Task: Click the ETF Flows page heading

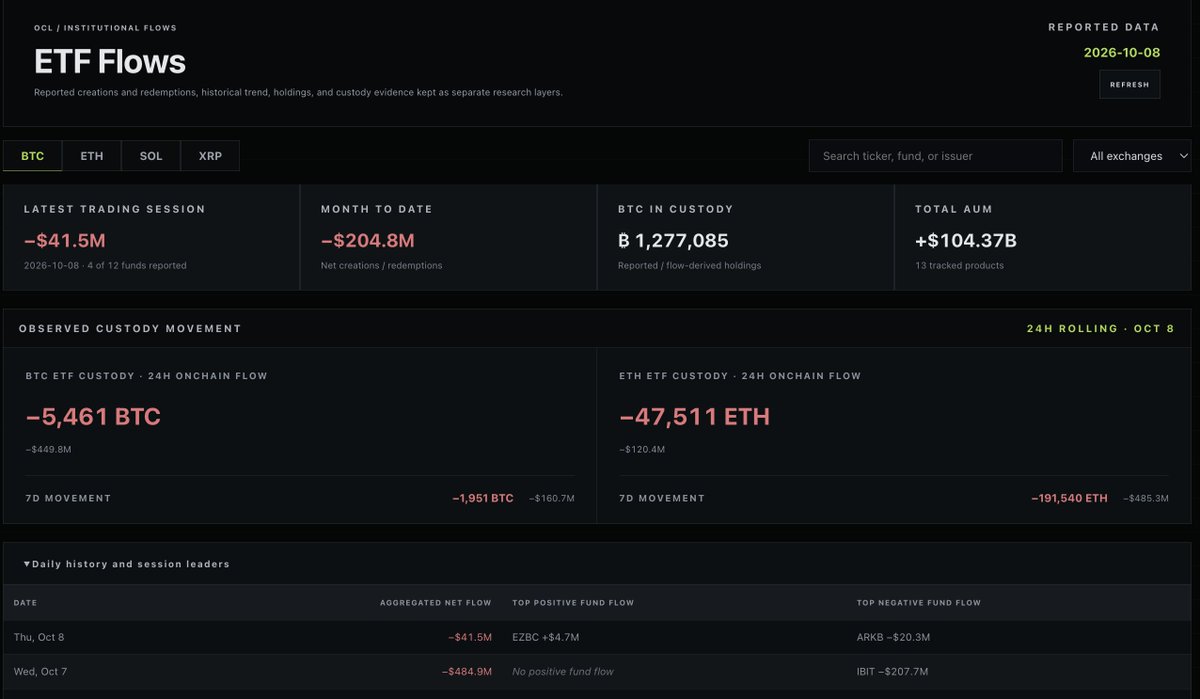Action: tap(110, 61)
